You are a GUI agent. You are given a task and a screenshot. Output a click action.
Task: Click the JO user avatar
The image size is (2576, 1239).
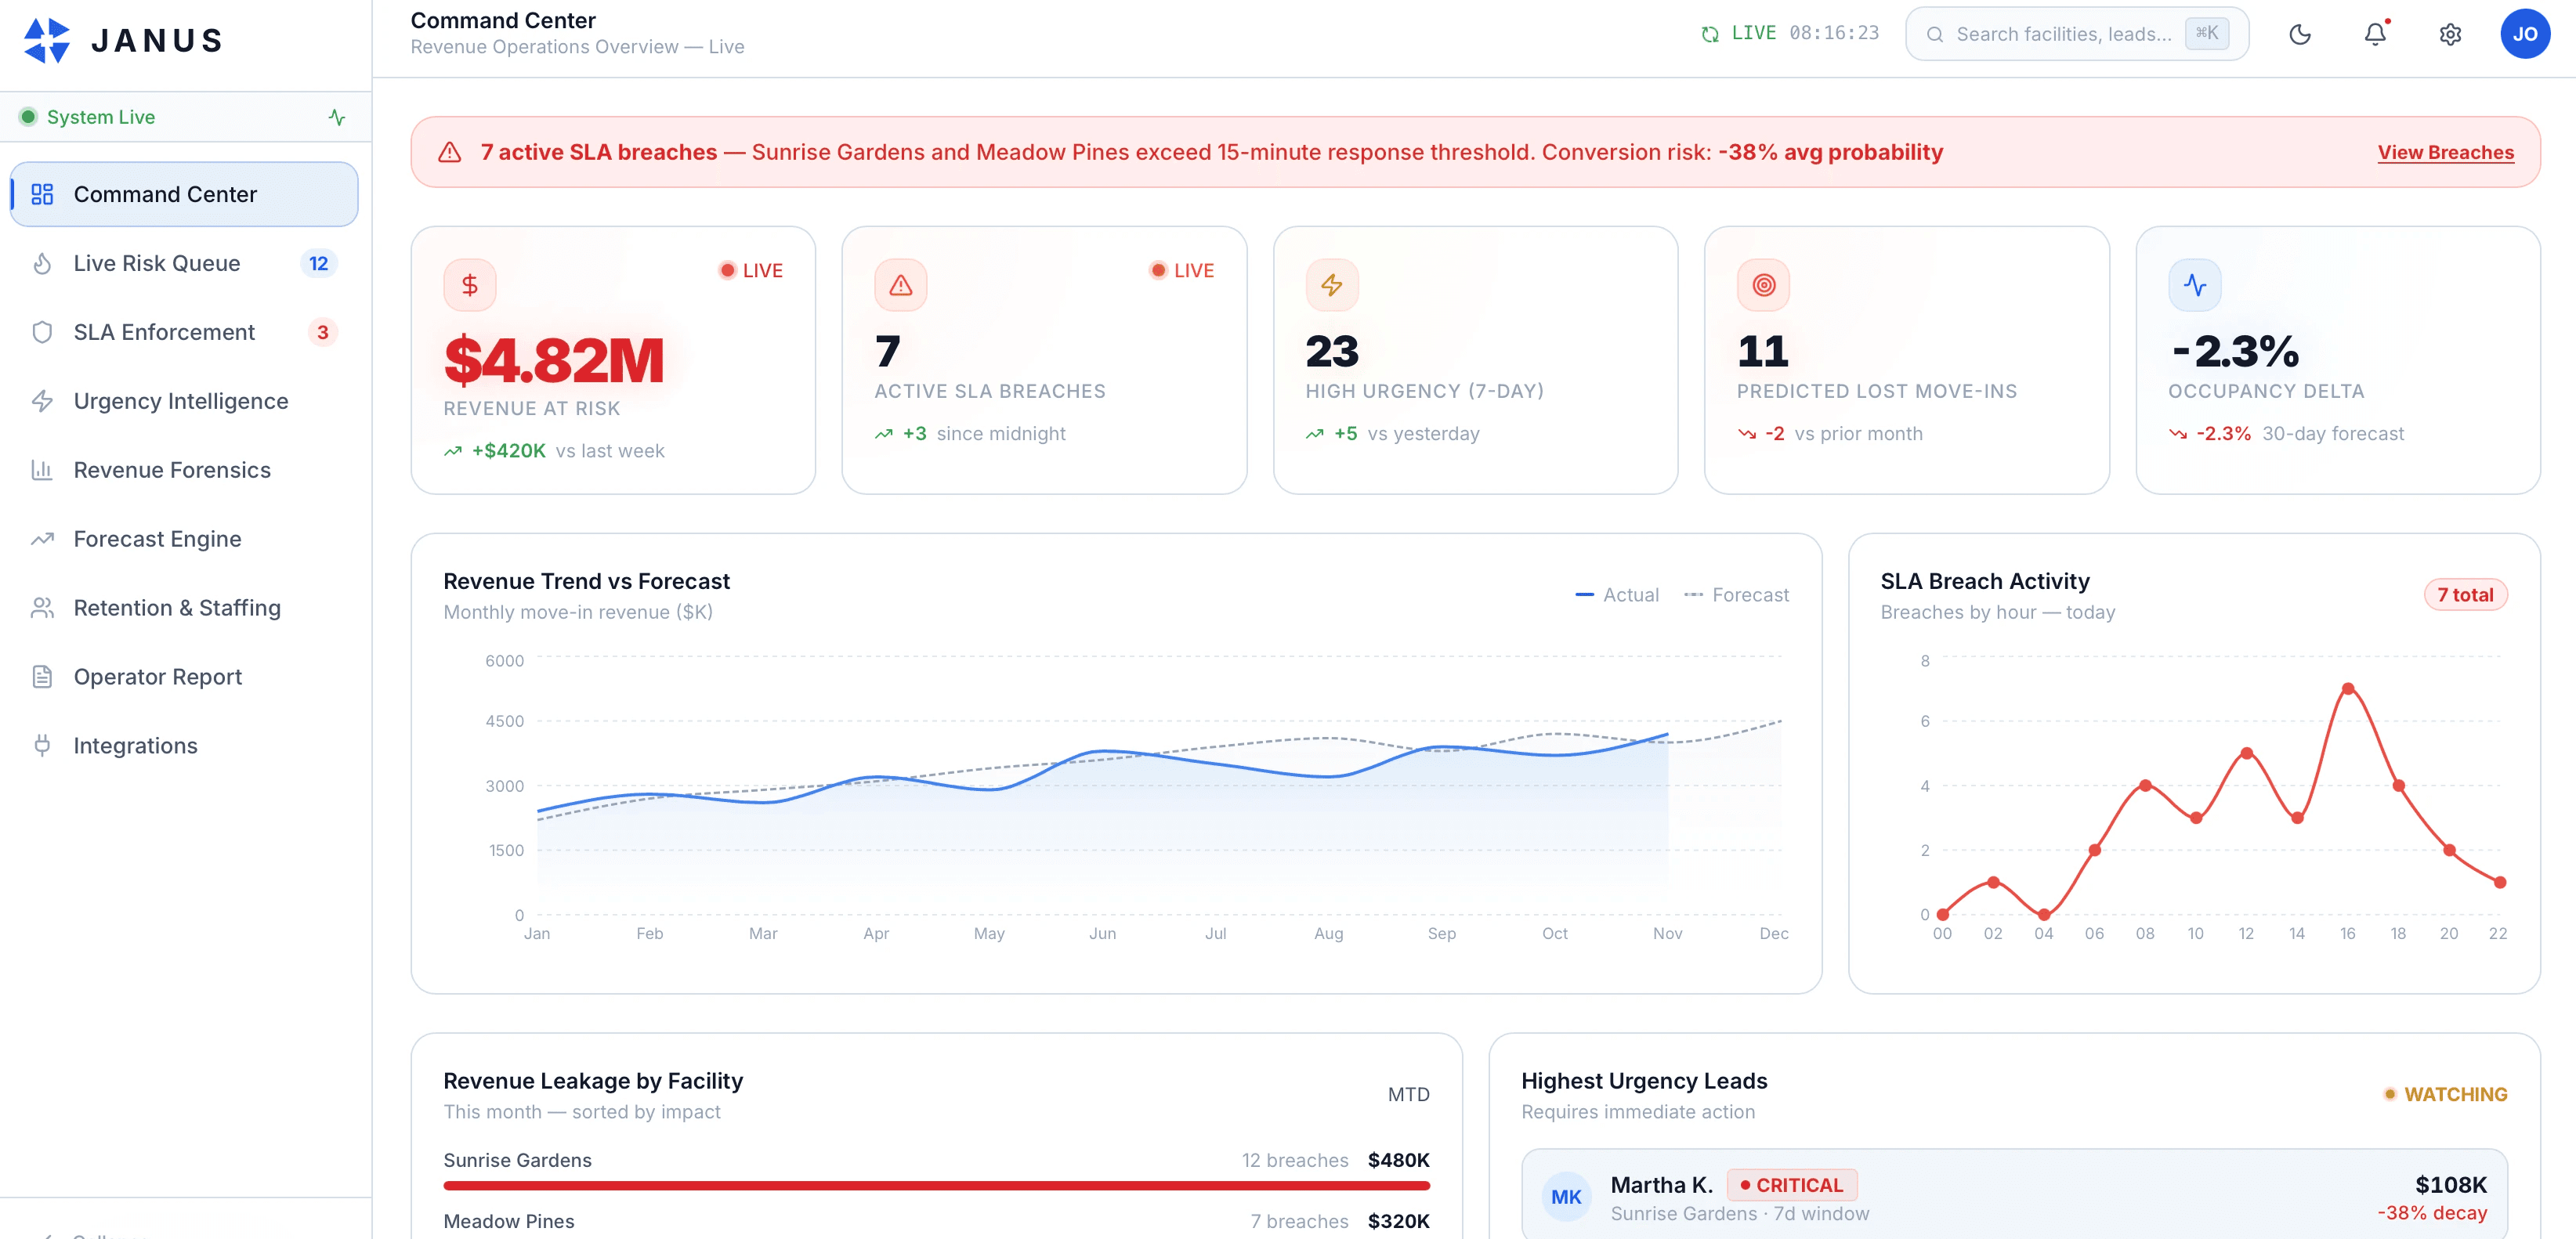2524,34
